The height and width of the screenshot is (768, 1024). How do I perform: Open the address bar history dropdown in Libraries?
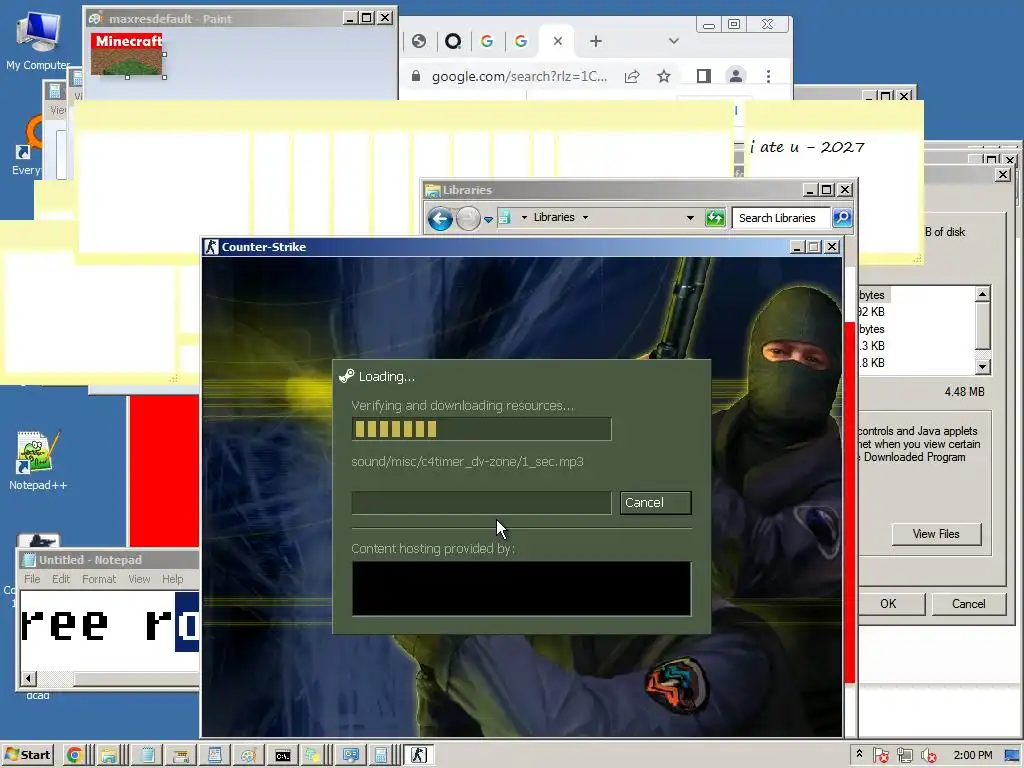point(690,217)
